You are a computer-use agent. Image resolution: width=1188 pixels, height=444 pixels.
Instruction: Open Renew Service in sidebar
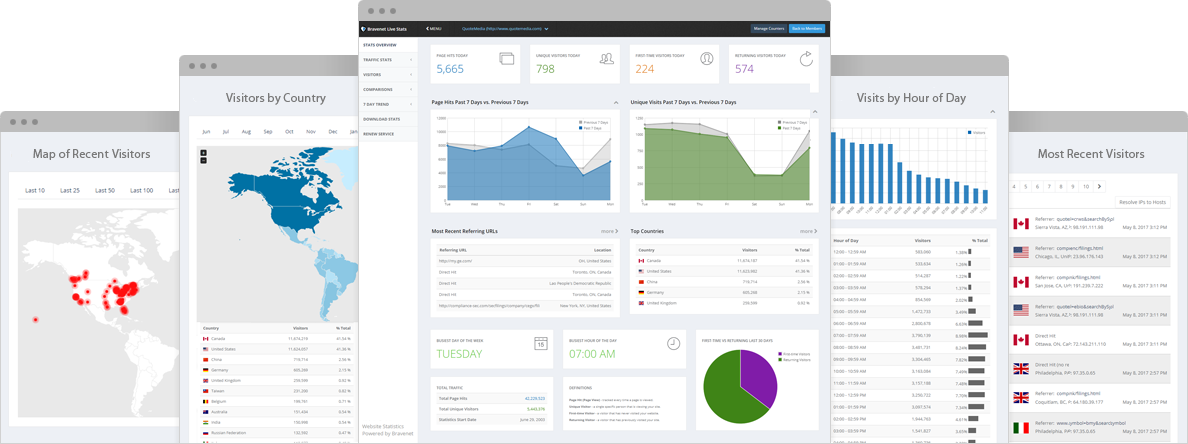[x=389, y=133]
